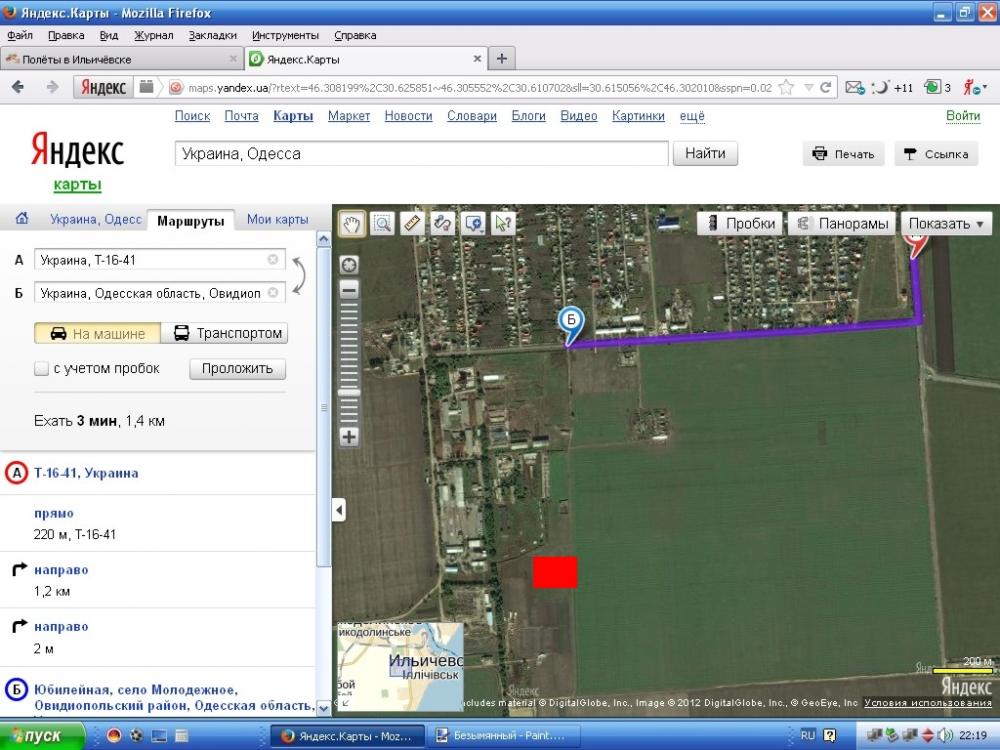Open the Показать dropdown

pos(946,224)
